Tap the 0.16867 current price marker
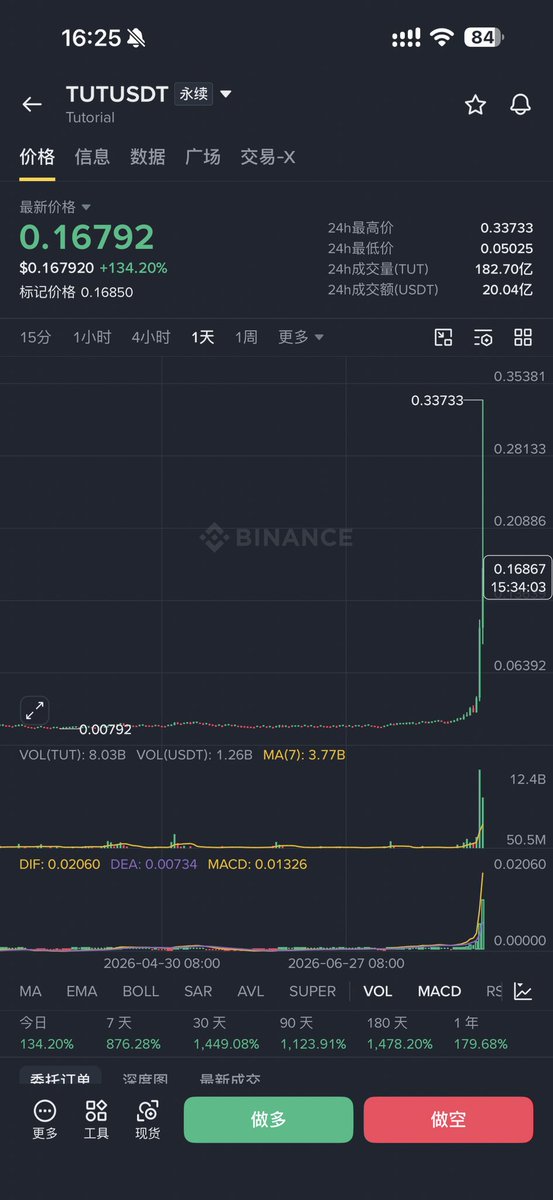Screen dimensions: 553x1200 tap(518, 576)
